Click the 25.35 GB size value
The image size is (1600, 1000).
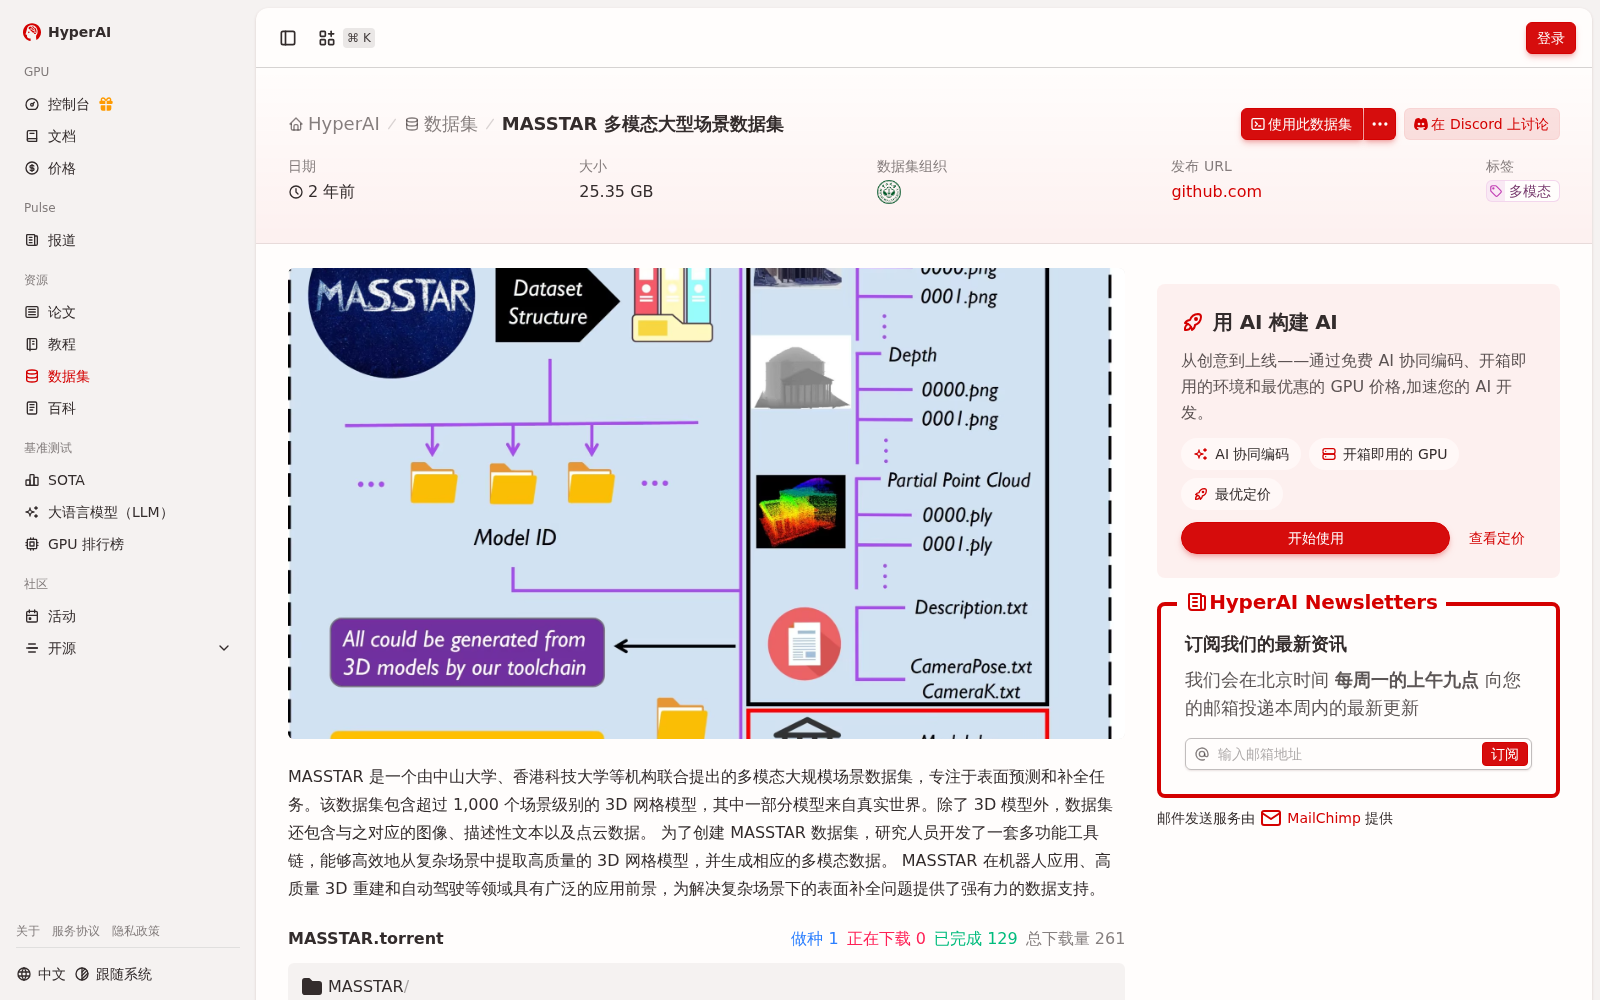point(616,191)
